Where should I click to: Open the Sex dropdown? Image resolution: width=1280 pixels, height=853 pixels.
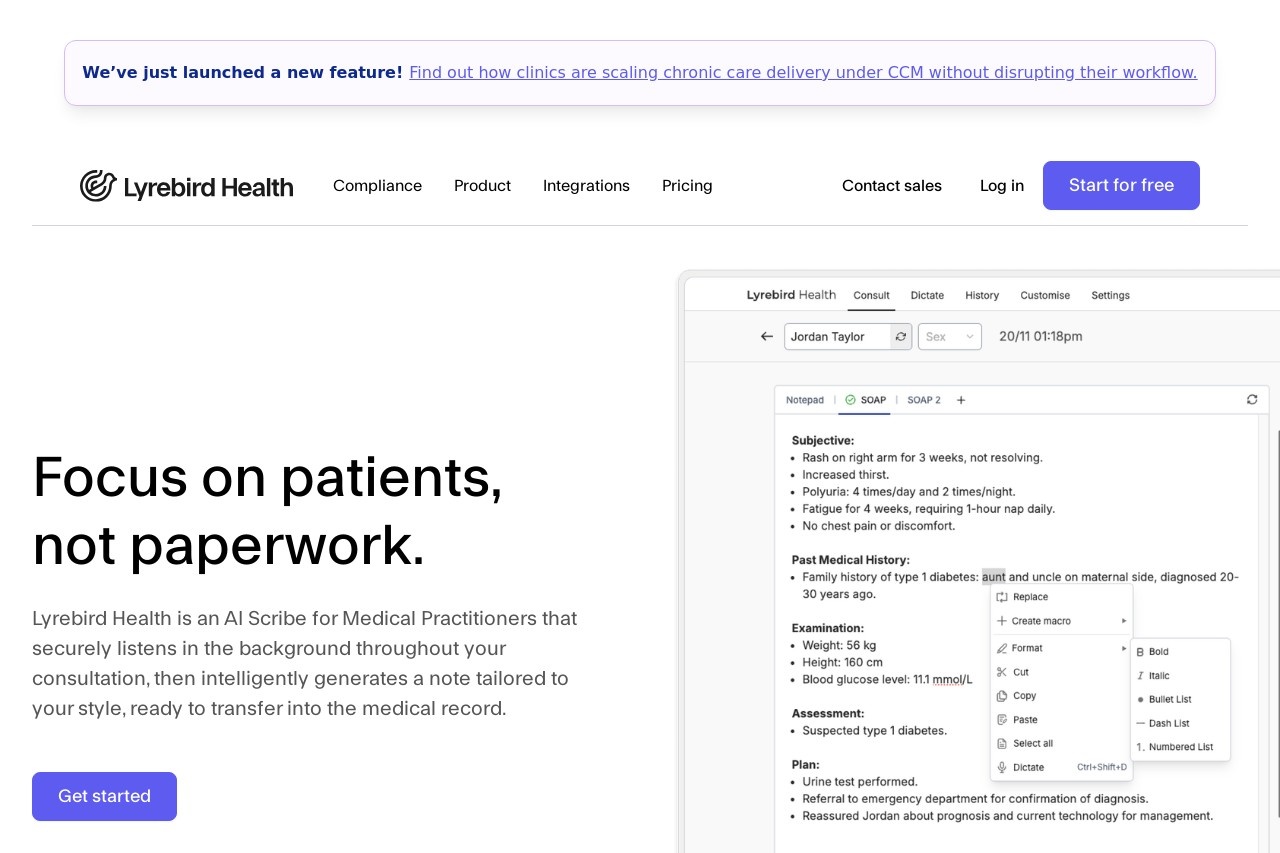[950, 337]
